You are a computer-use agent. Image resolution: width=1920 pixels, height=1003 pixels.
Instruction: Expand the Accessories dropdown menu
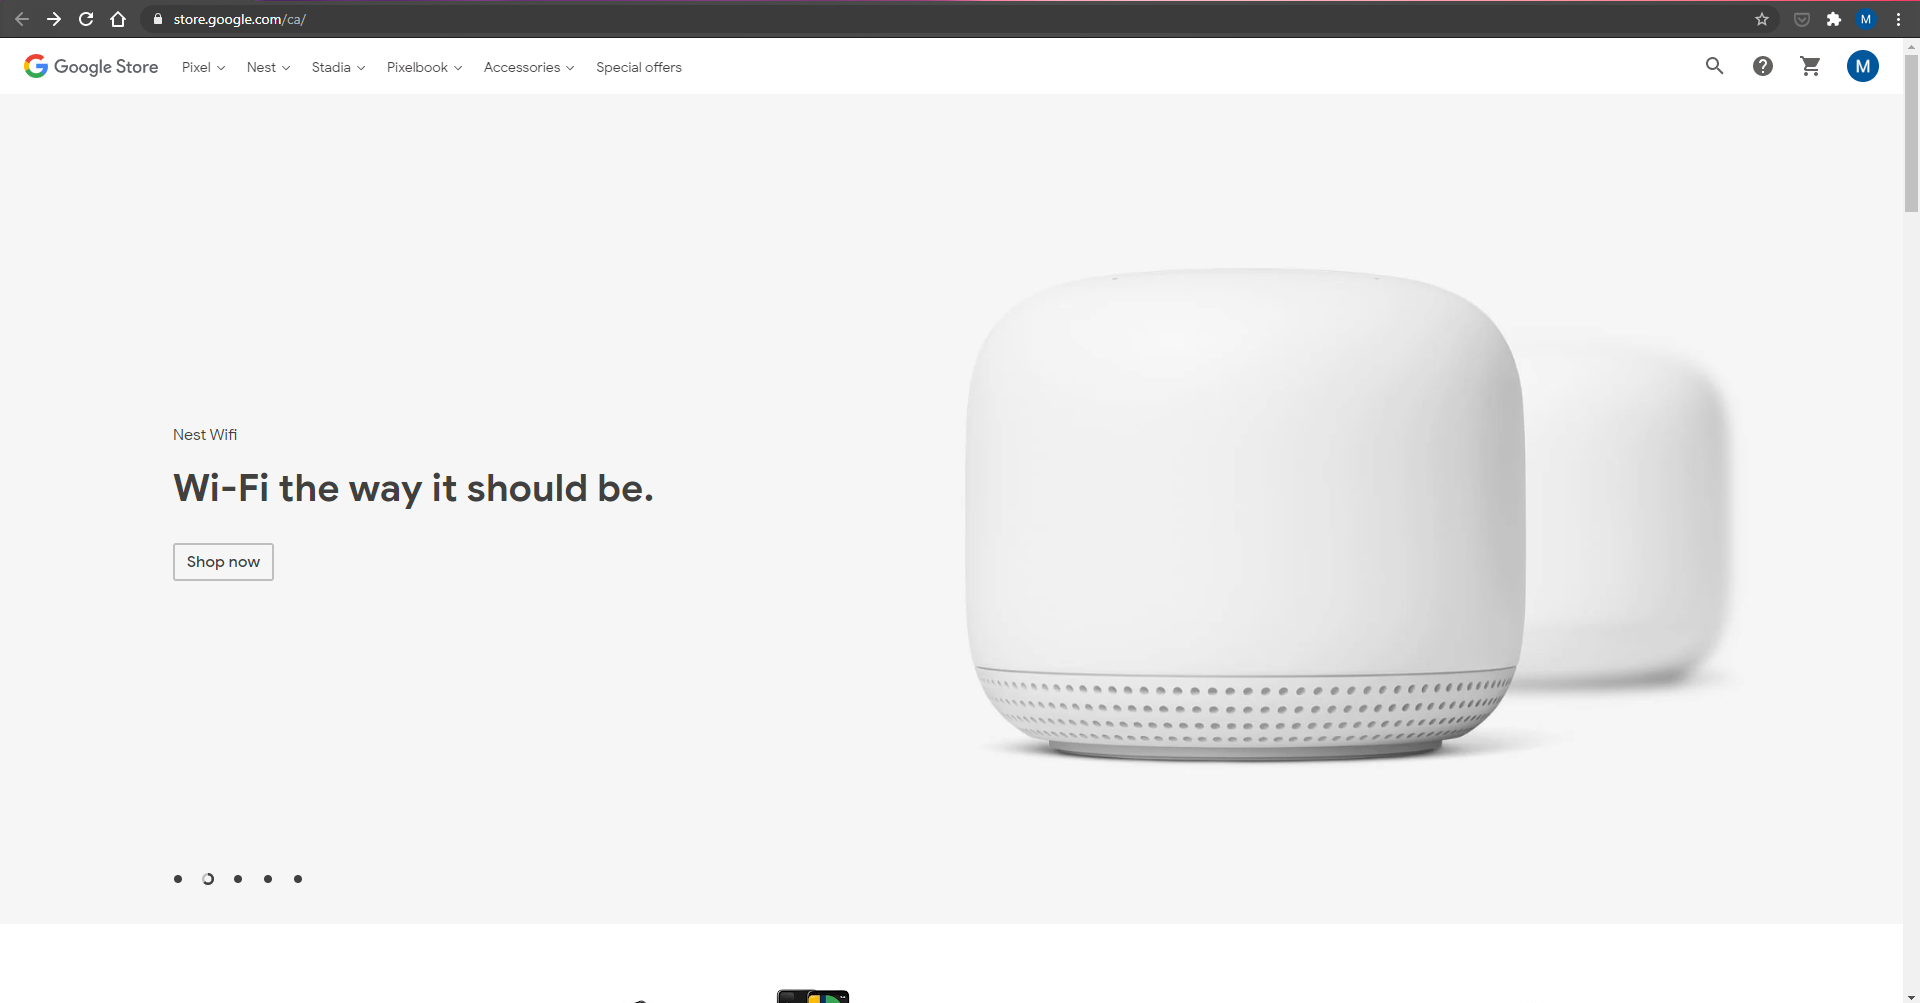click(529, 67)
